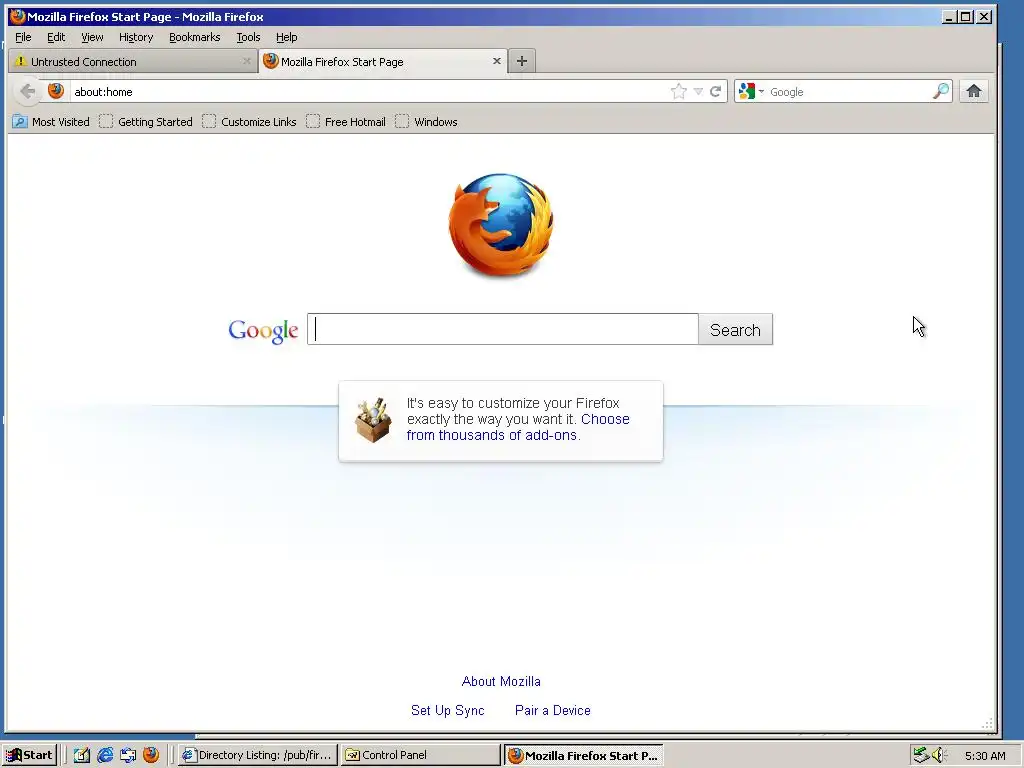1024x768 pixels.
Task: Click the Set Up Sync link
Action: pyautogui.click(x=447, y=710)
